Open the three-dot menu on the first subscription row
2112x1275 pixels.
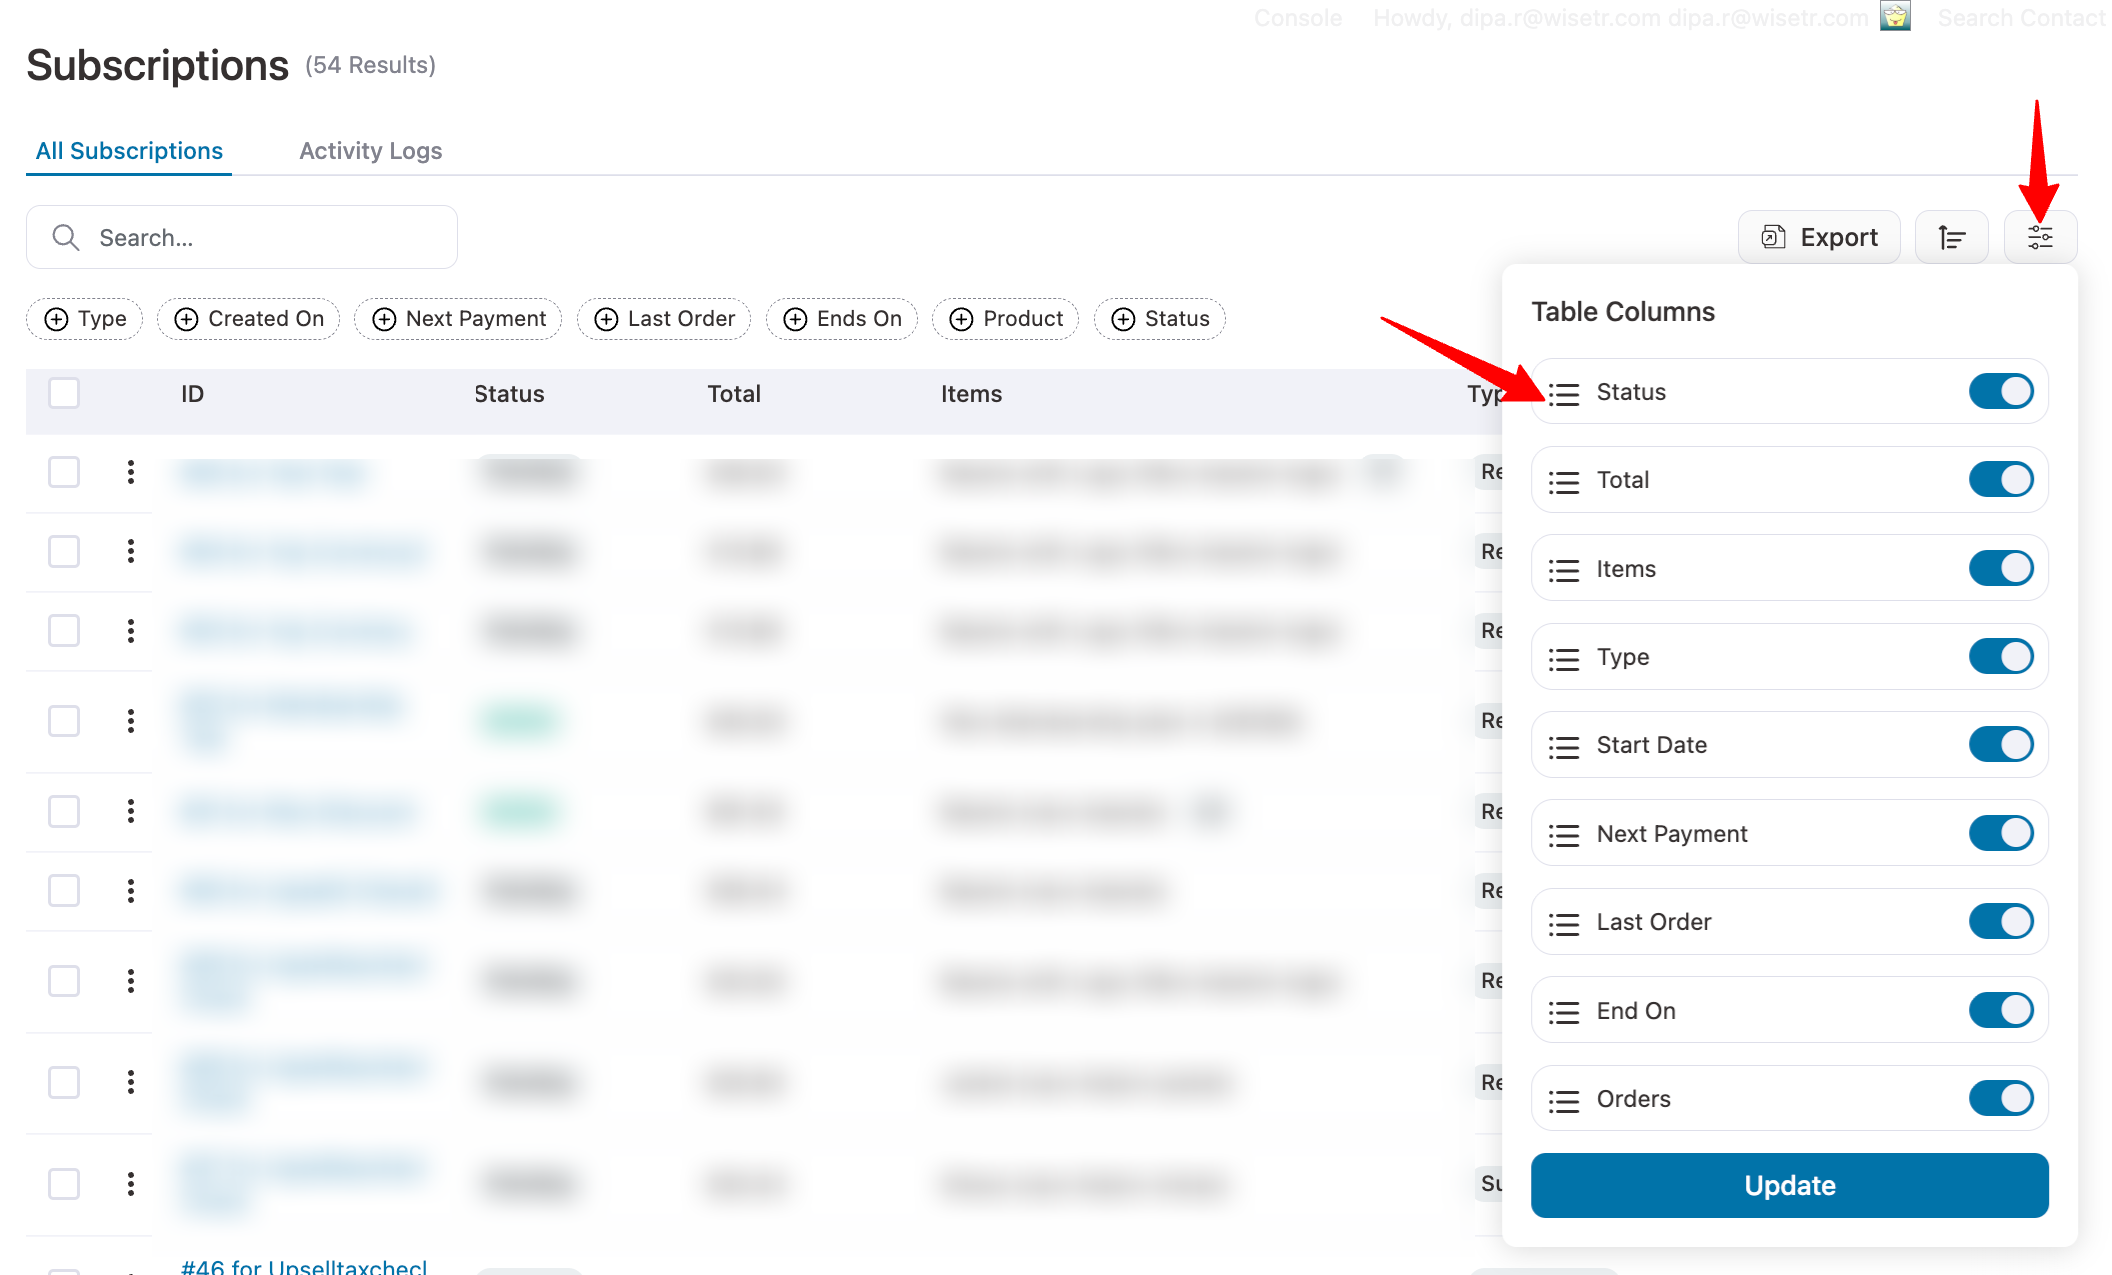point(130,472)
